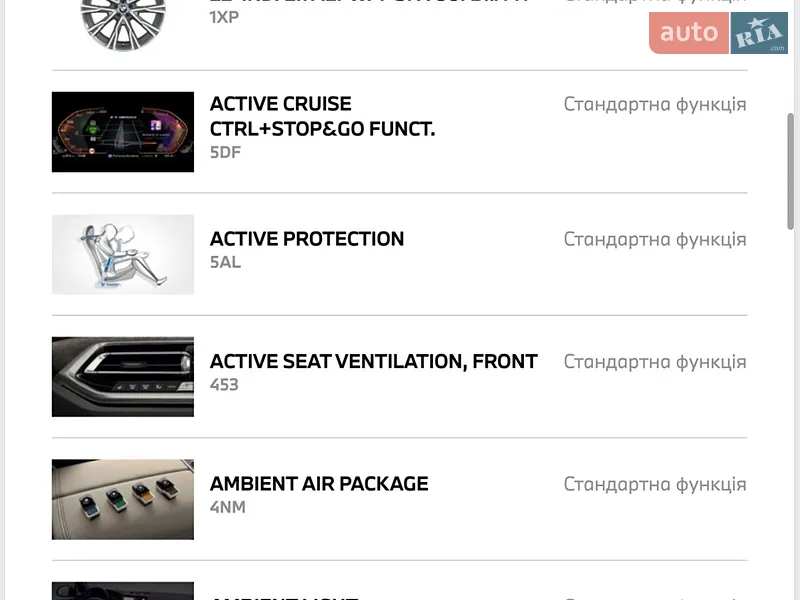
Task: Click Стандартна функція label for Ambient Air
Action: (x=655, y=484)
